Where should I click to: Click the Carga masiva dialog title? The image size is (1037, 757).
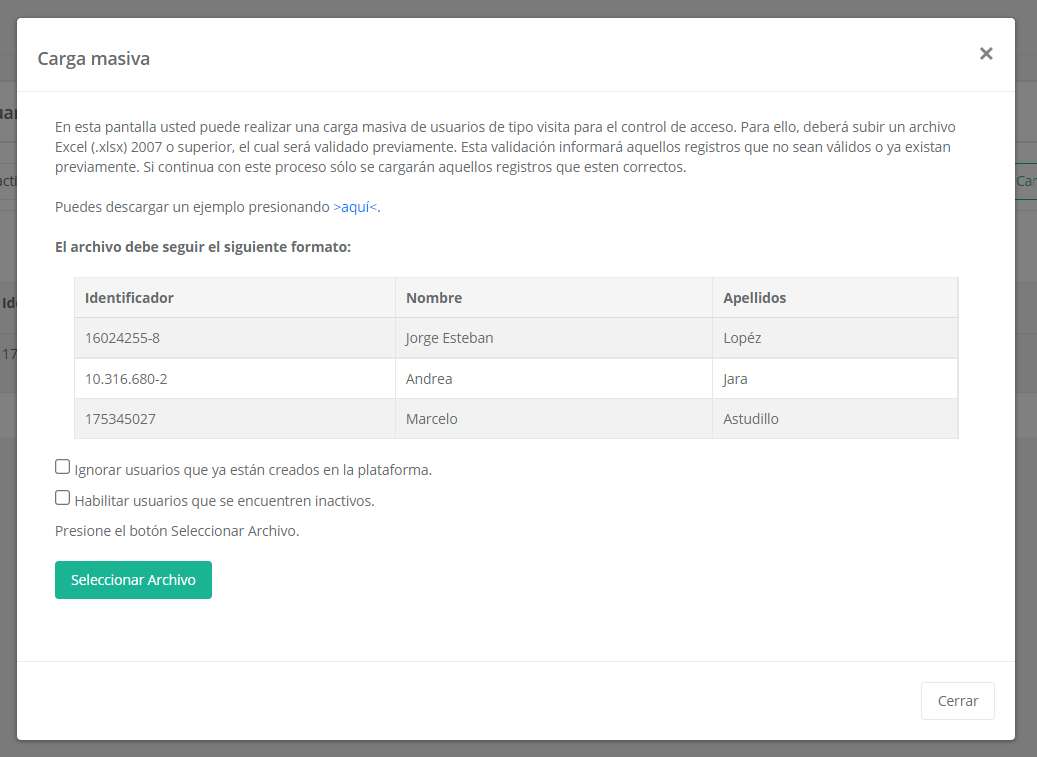pos(93,58)
